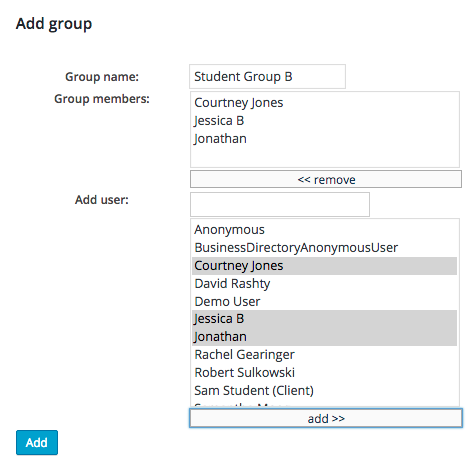The image size is (473, 468).
Task: Click the blue Add button
Action: (37, 442)
